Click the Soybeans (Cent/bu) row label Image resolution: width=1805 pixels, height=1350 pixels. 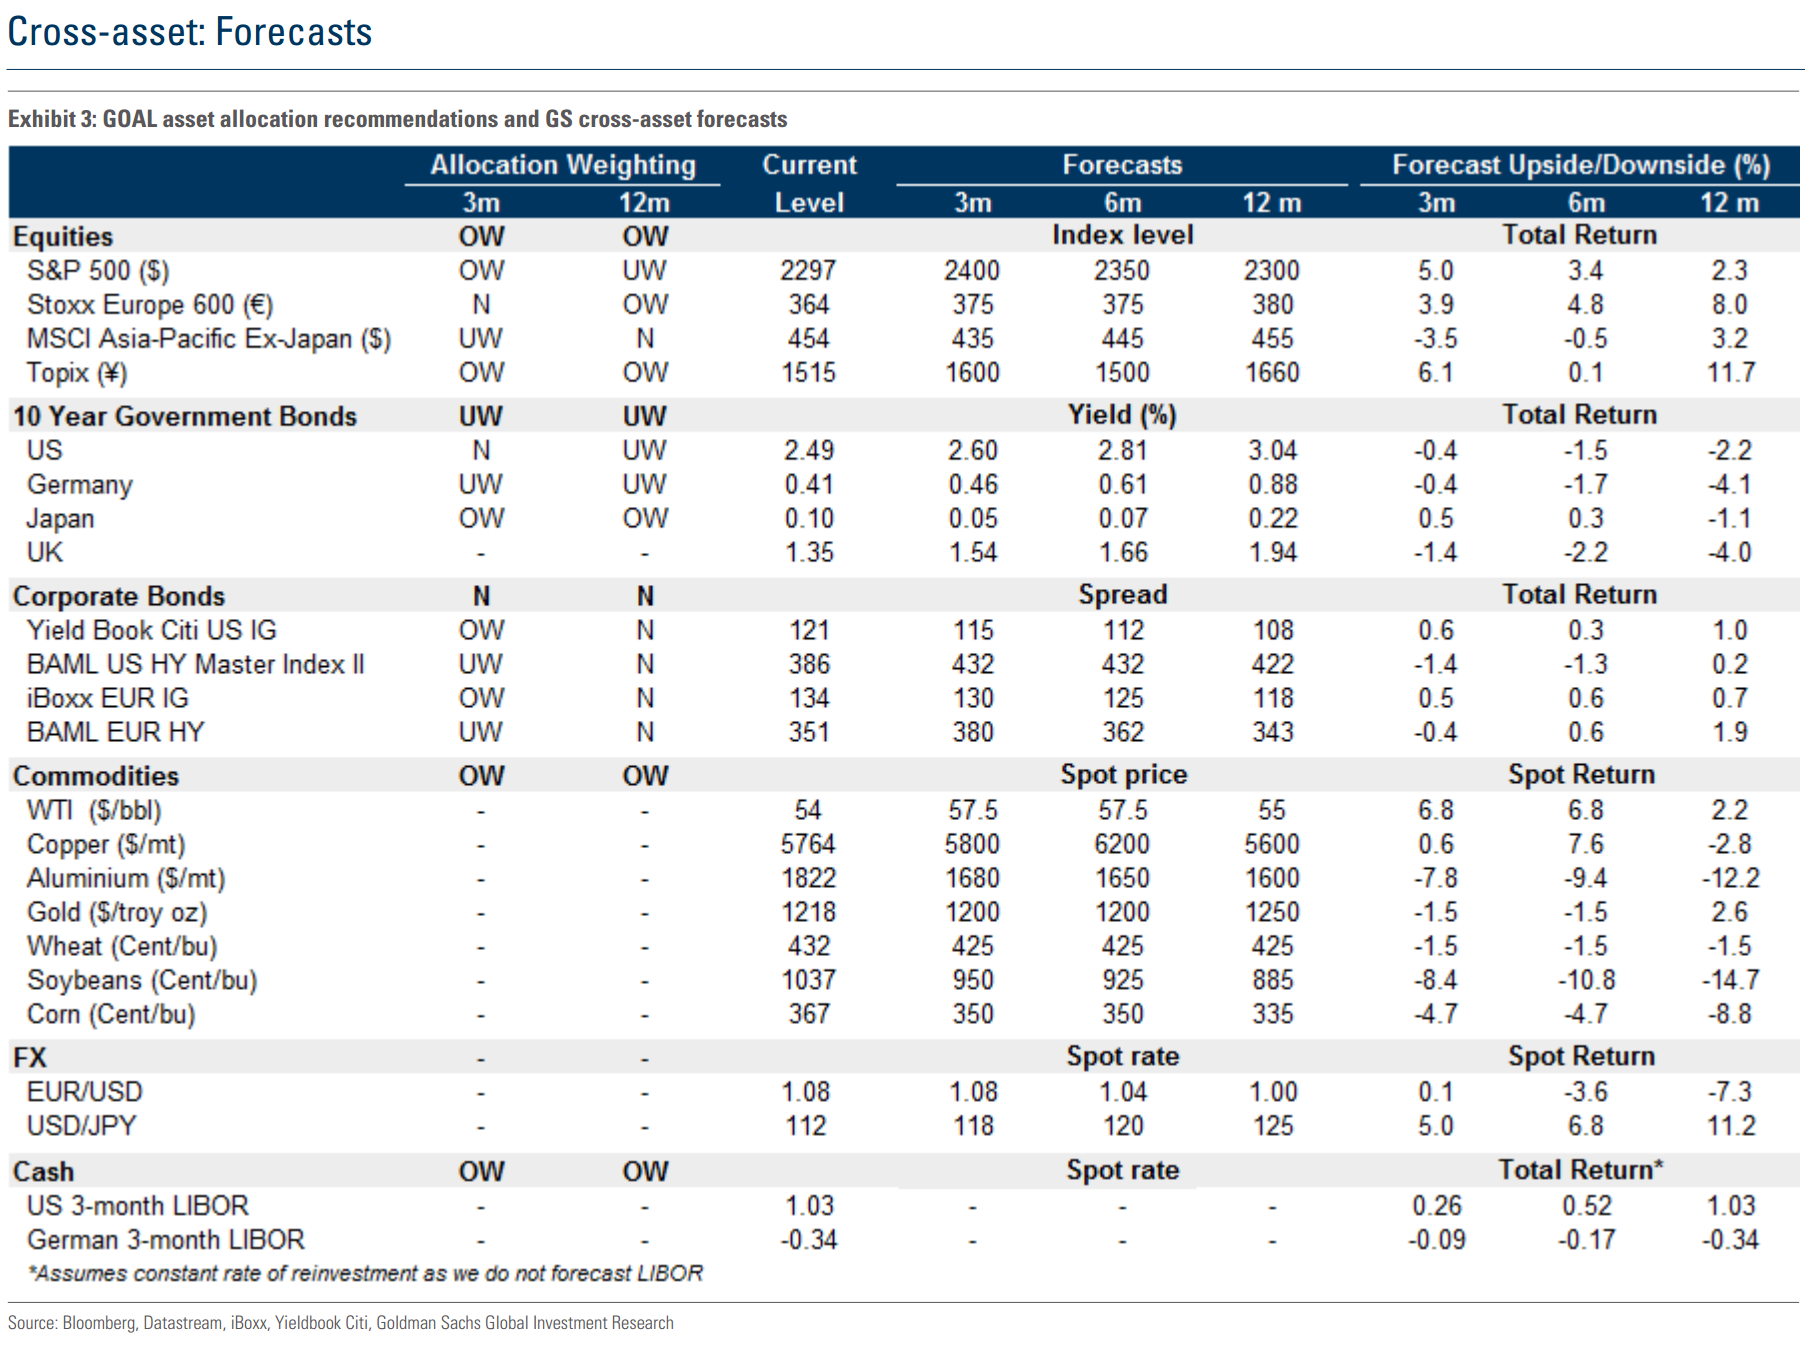pos(142,981)
